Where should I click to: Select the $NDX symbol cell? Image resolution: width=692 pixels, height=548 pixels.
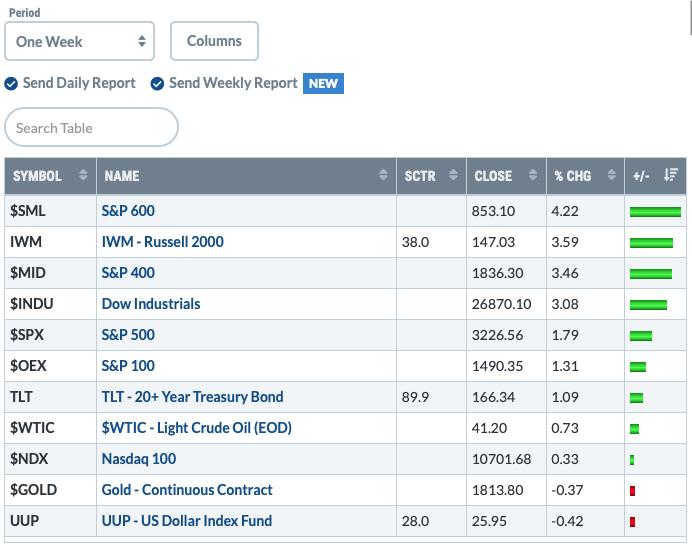pyautogui.click(x=50, y=459)
